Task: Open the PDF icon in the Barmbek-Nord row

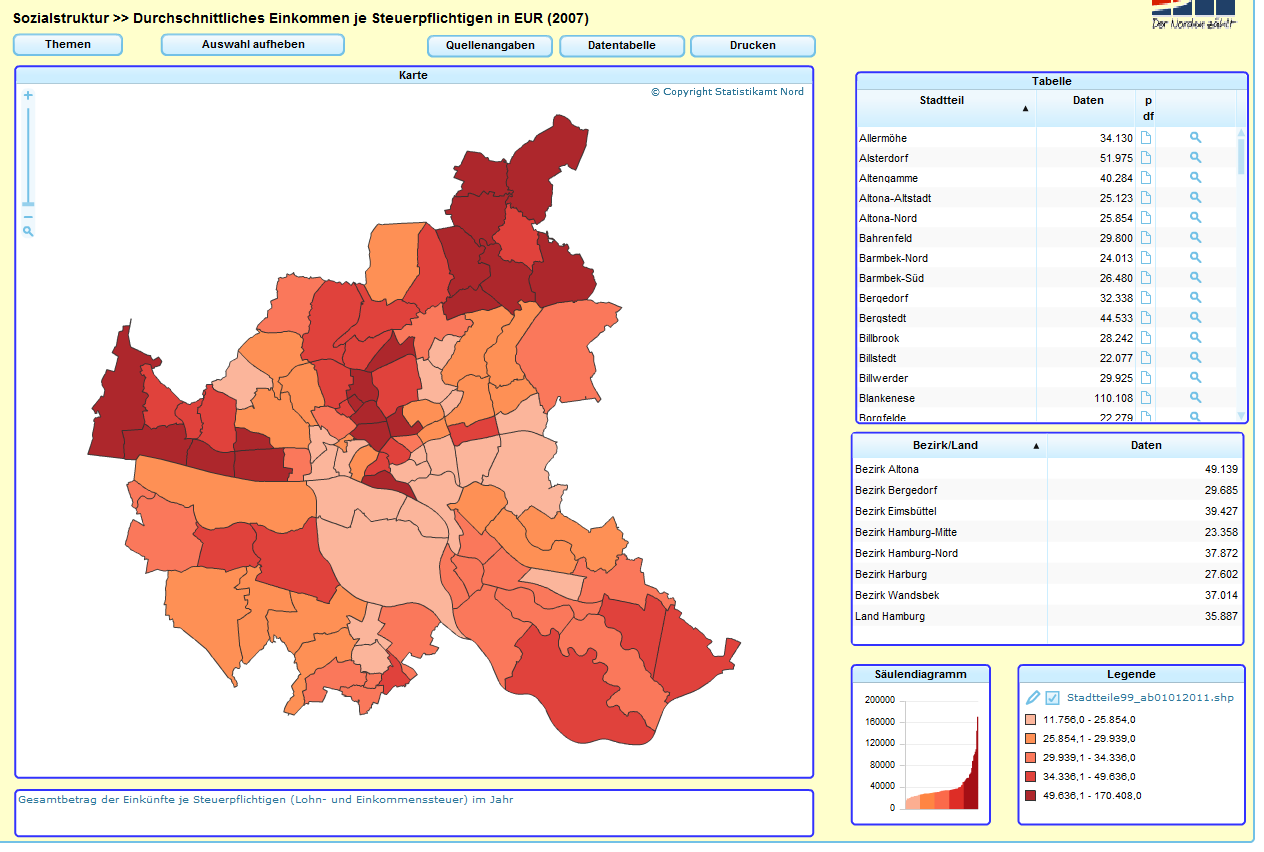Action: pos(1146,258)
